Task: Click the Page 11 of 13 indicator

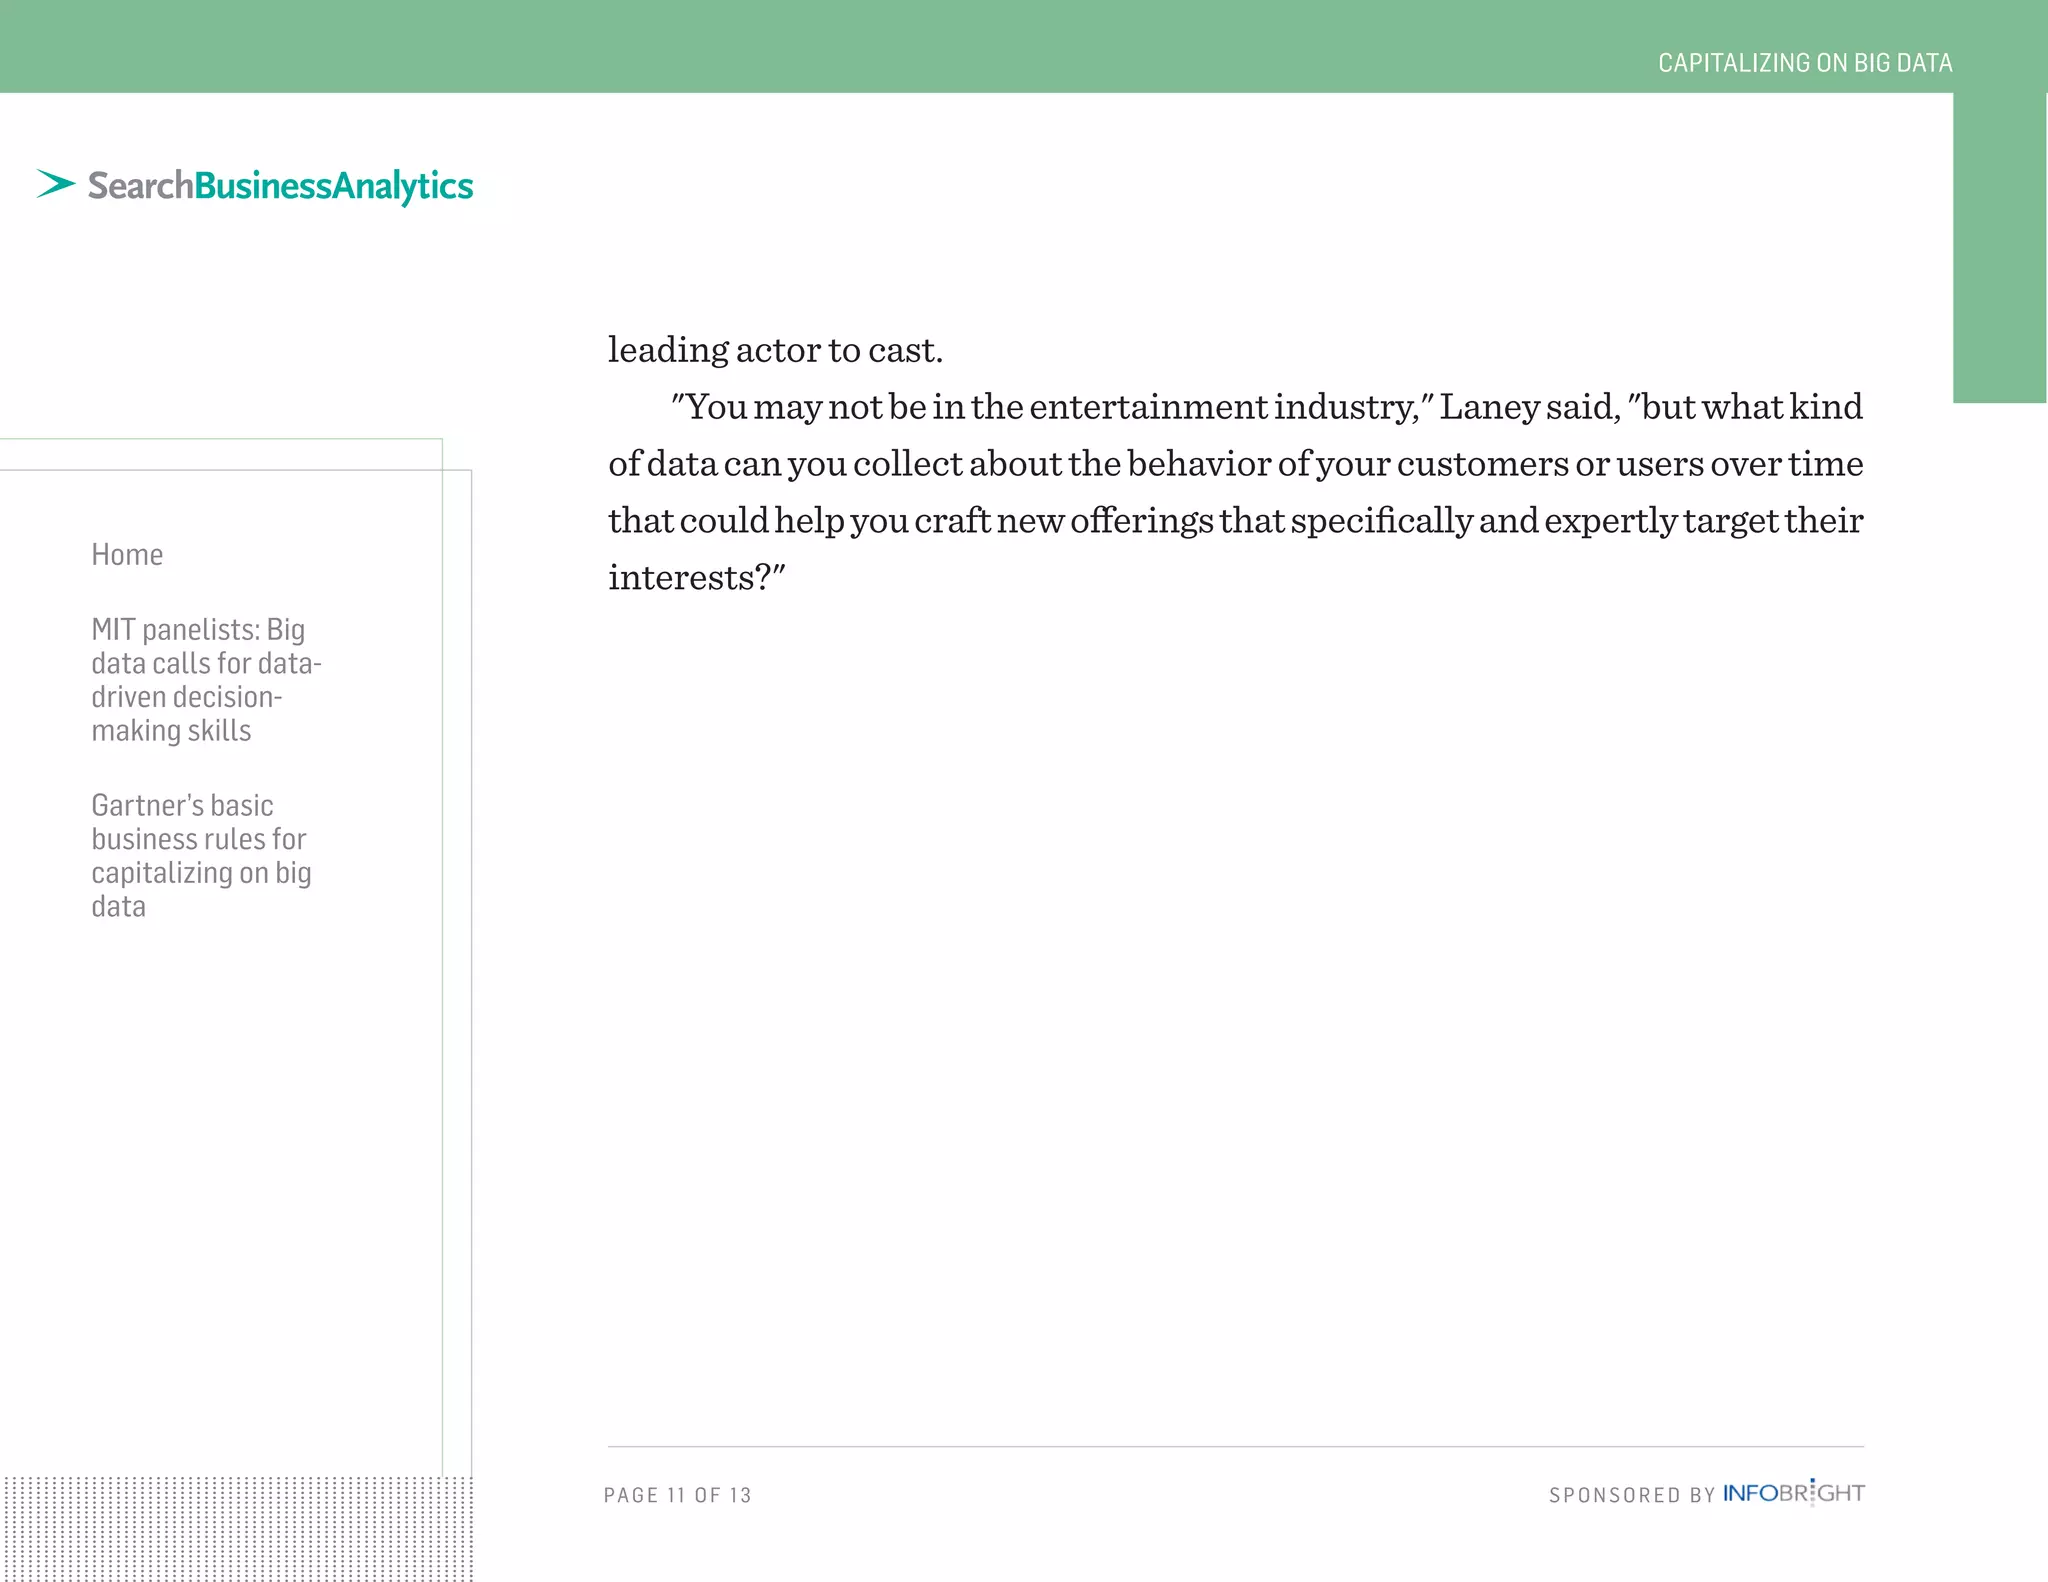Action: coord(678,1495)
